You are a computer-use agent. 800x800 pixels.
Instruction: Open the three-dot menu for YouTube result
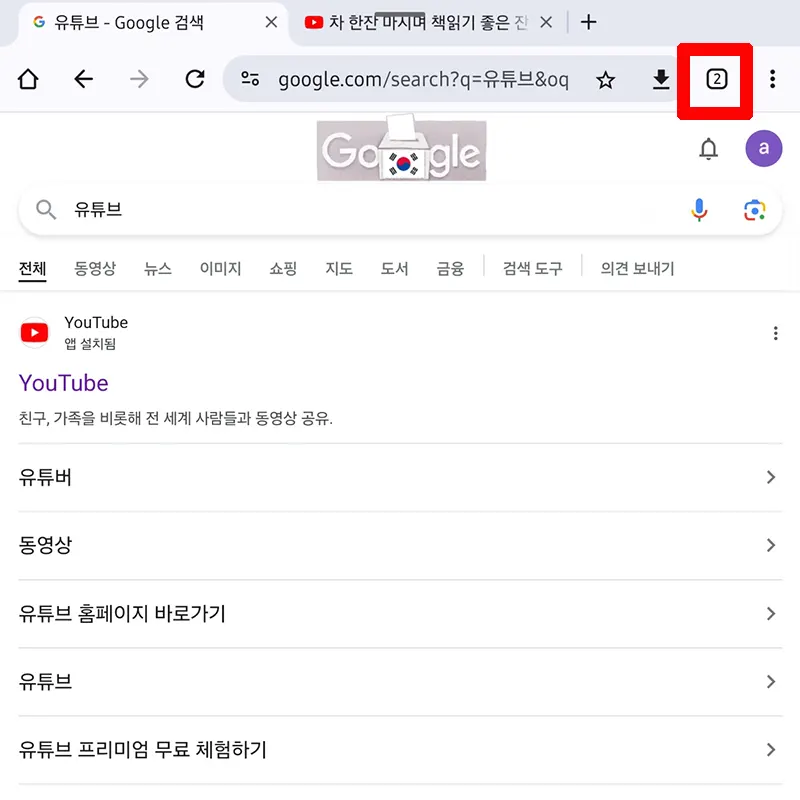click(775, 333)
